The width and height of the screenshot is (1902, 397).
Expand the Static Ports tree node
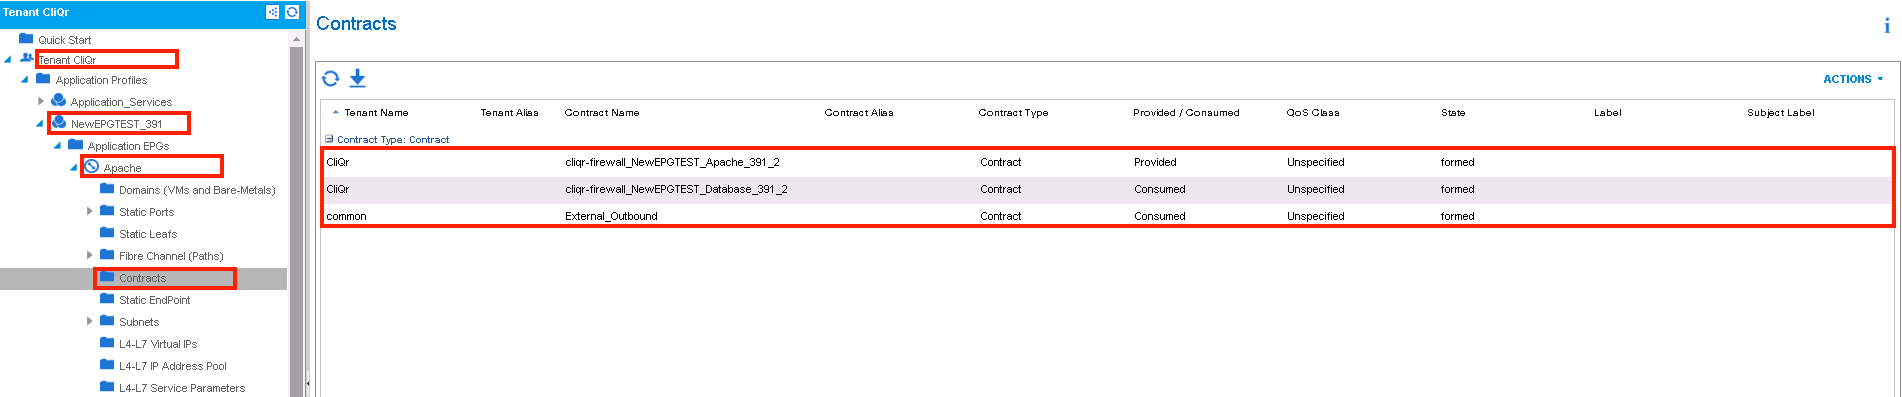click(x=89, y=211)
